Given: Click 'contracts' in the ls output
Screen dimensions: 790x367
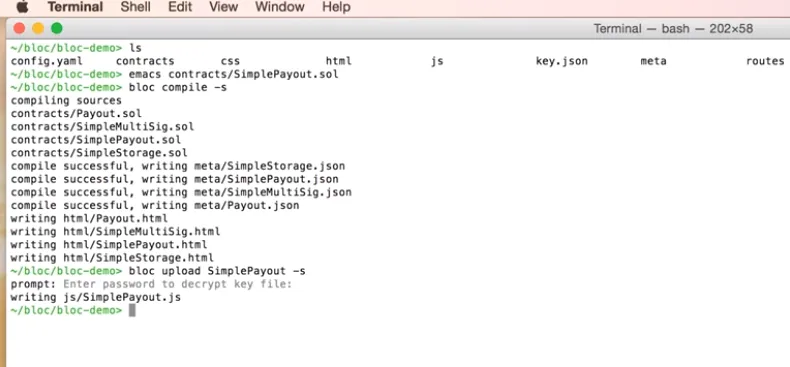Looking at the screenshot, I should pyautogui.click(x=145, y=62).
